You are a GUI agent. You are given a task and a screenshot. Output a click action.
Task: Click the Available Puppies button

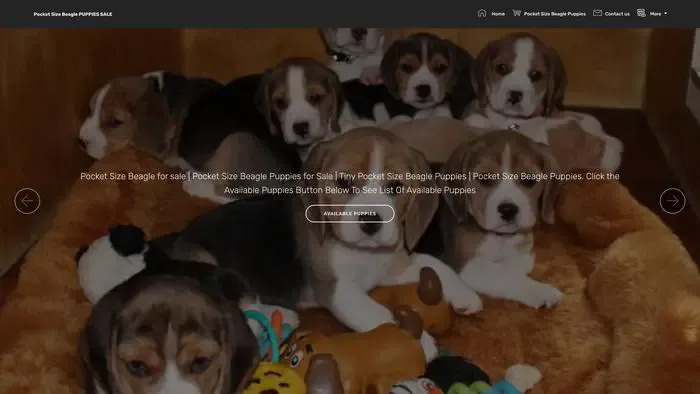pyautogui.click(x=350, y=214)
